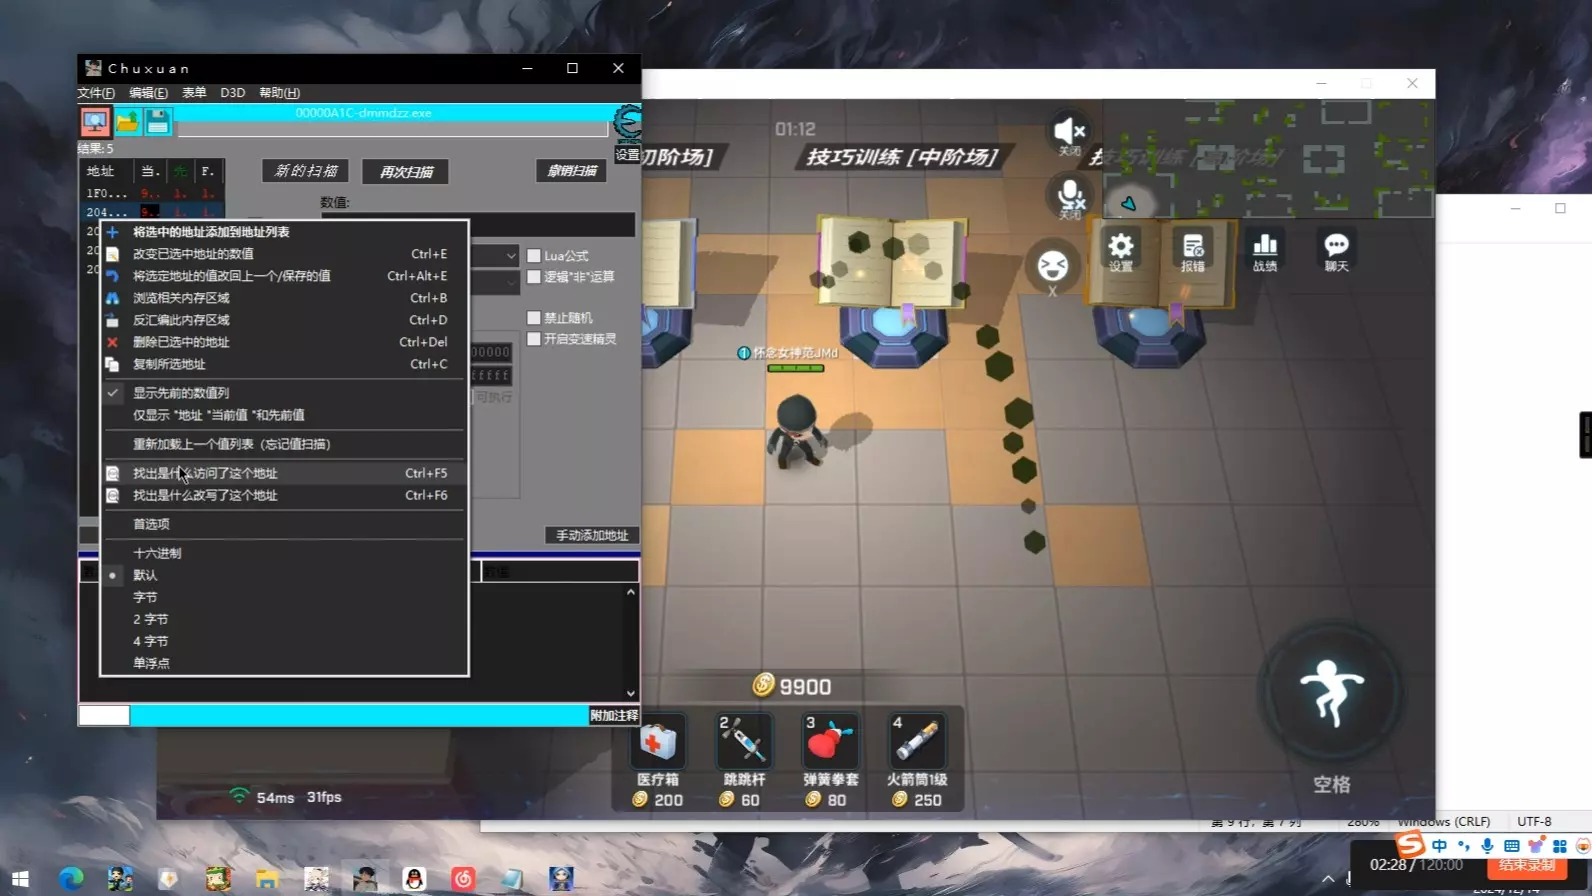Select the 字节 display type option

click(284, 597)
